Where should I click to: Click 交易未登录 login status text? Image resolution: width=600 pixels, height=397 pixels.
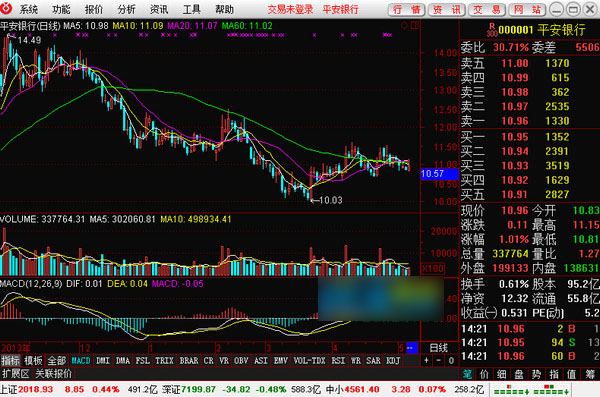pyautogui.click(x=290, y=10)
